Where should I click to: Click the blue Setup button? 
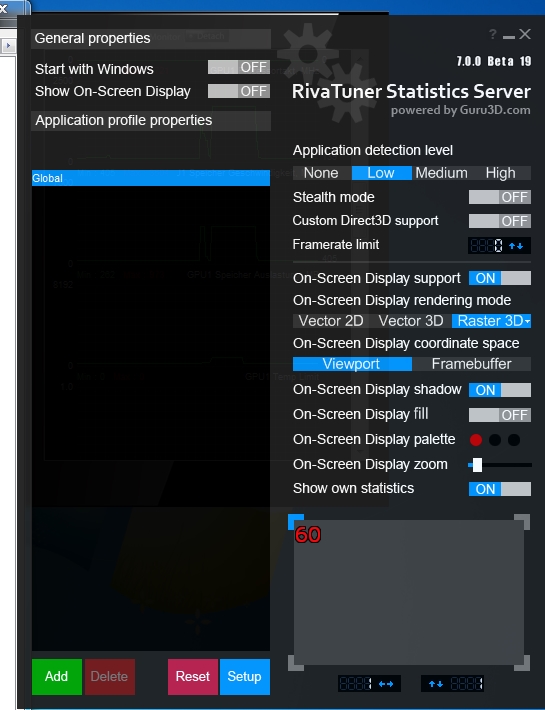[x=244, y=676]
